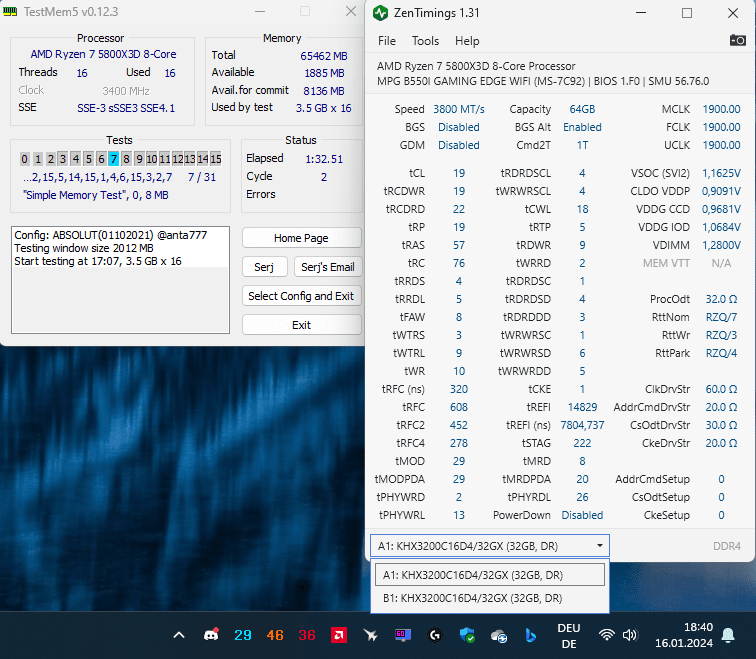Image resolution: width=756 pixels, height=659 pixels.
Task: Click the GDM Disabled value
Action: (x=459, y=145)
